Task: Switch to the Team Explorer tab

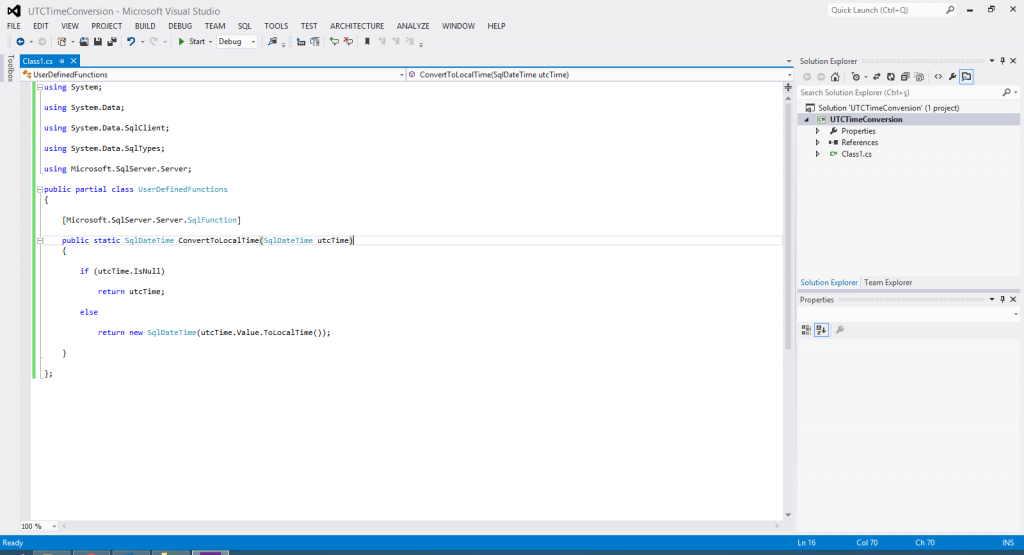Action: (x=888, y=283)
